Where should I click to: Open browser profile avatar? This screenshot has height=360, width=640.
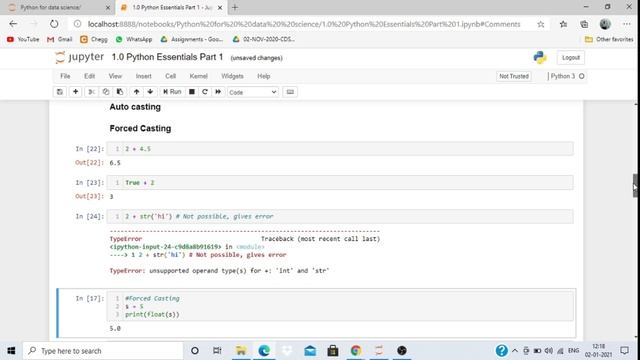pyautogui.click(x=605, y=24)
